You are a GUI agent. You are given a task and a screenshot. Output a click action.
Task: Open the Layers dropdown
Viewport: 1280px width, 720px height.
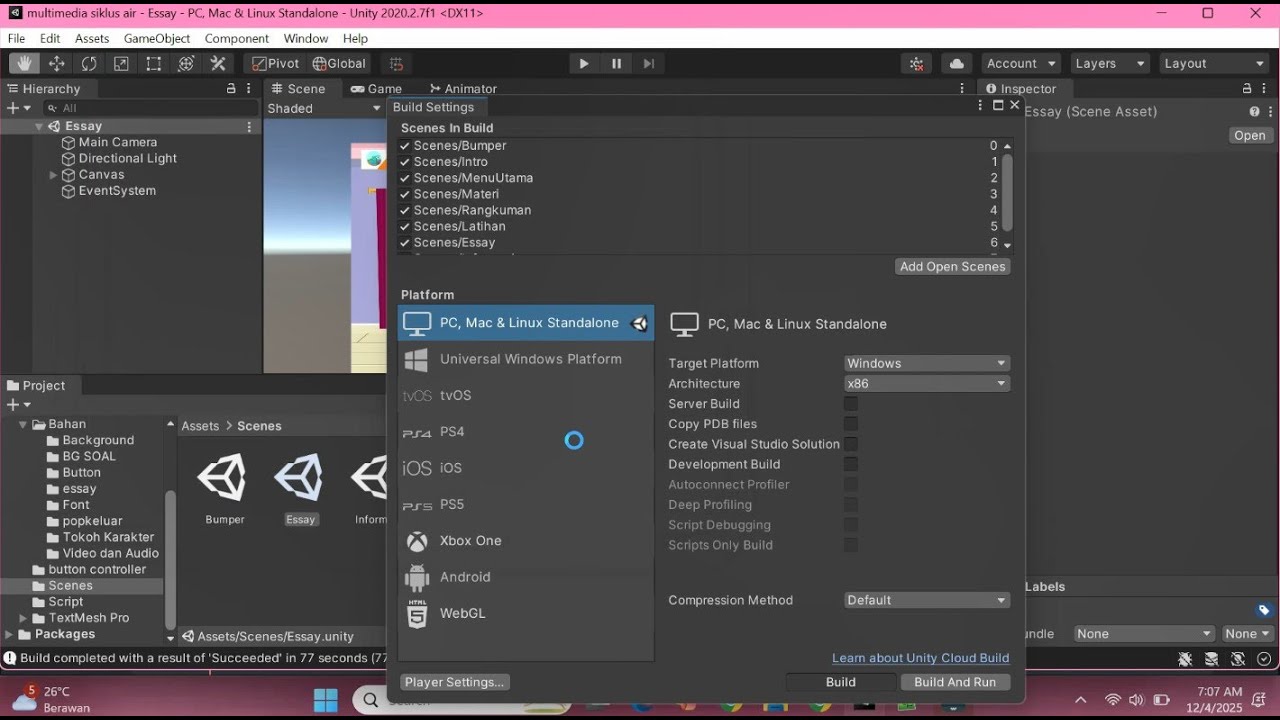[1110, 63]
